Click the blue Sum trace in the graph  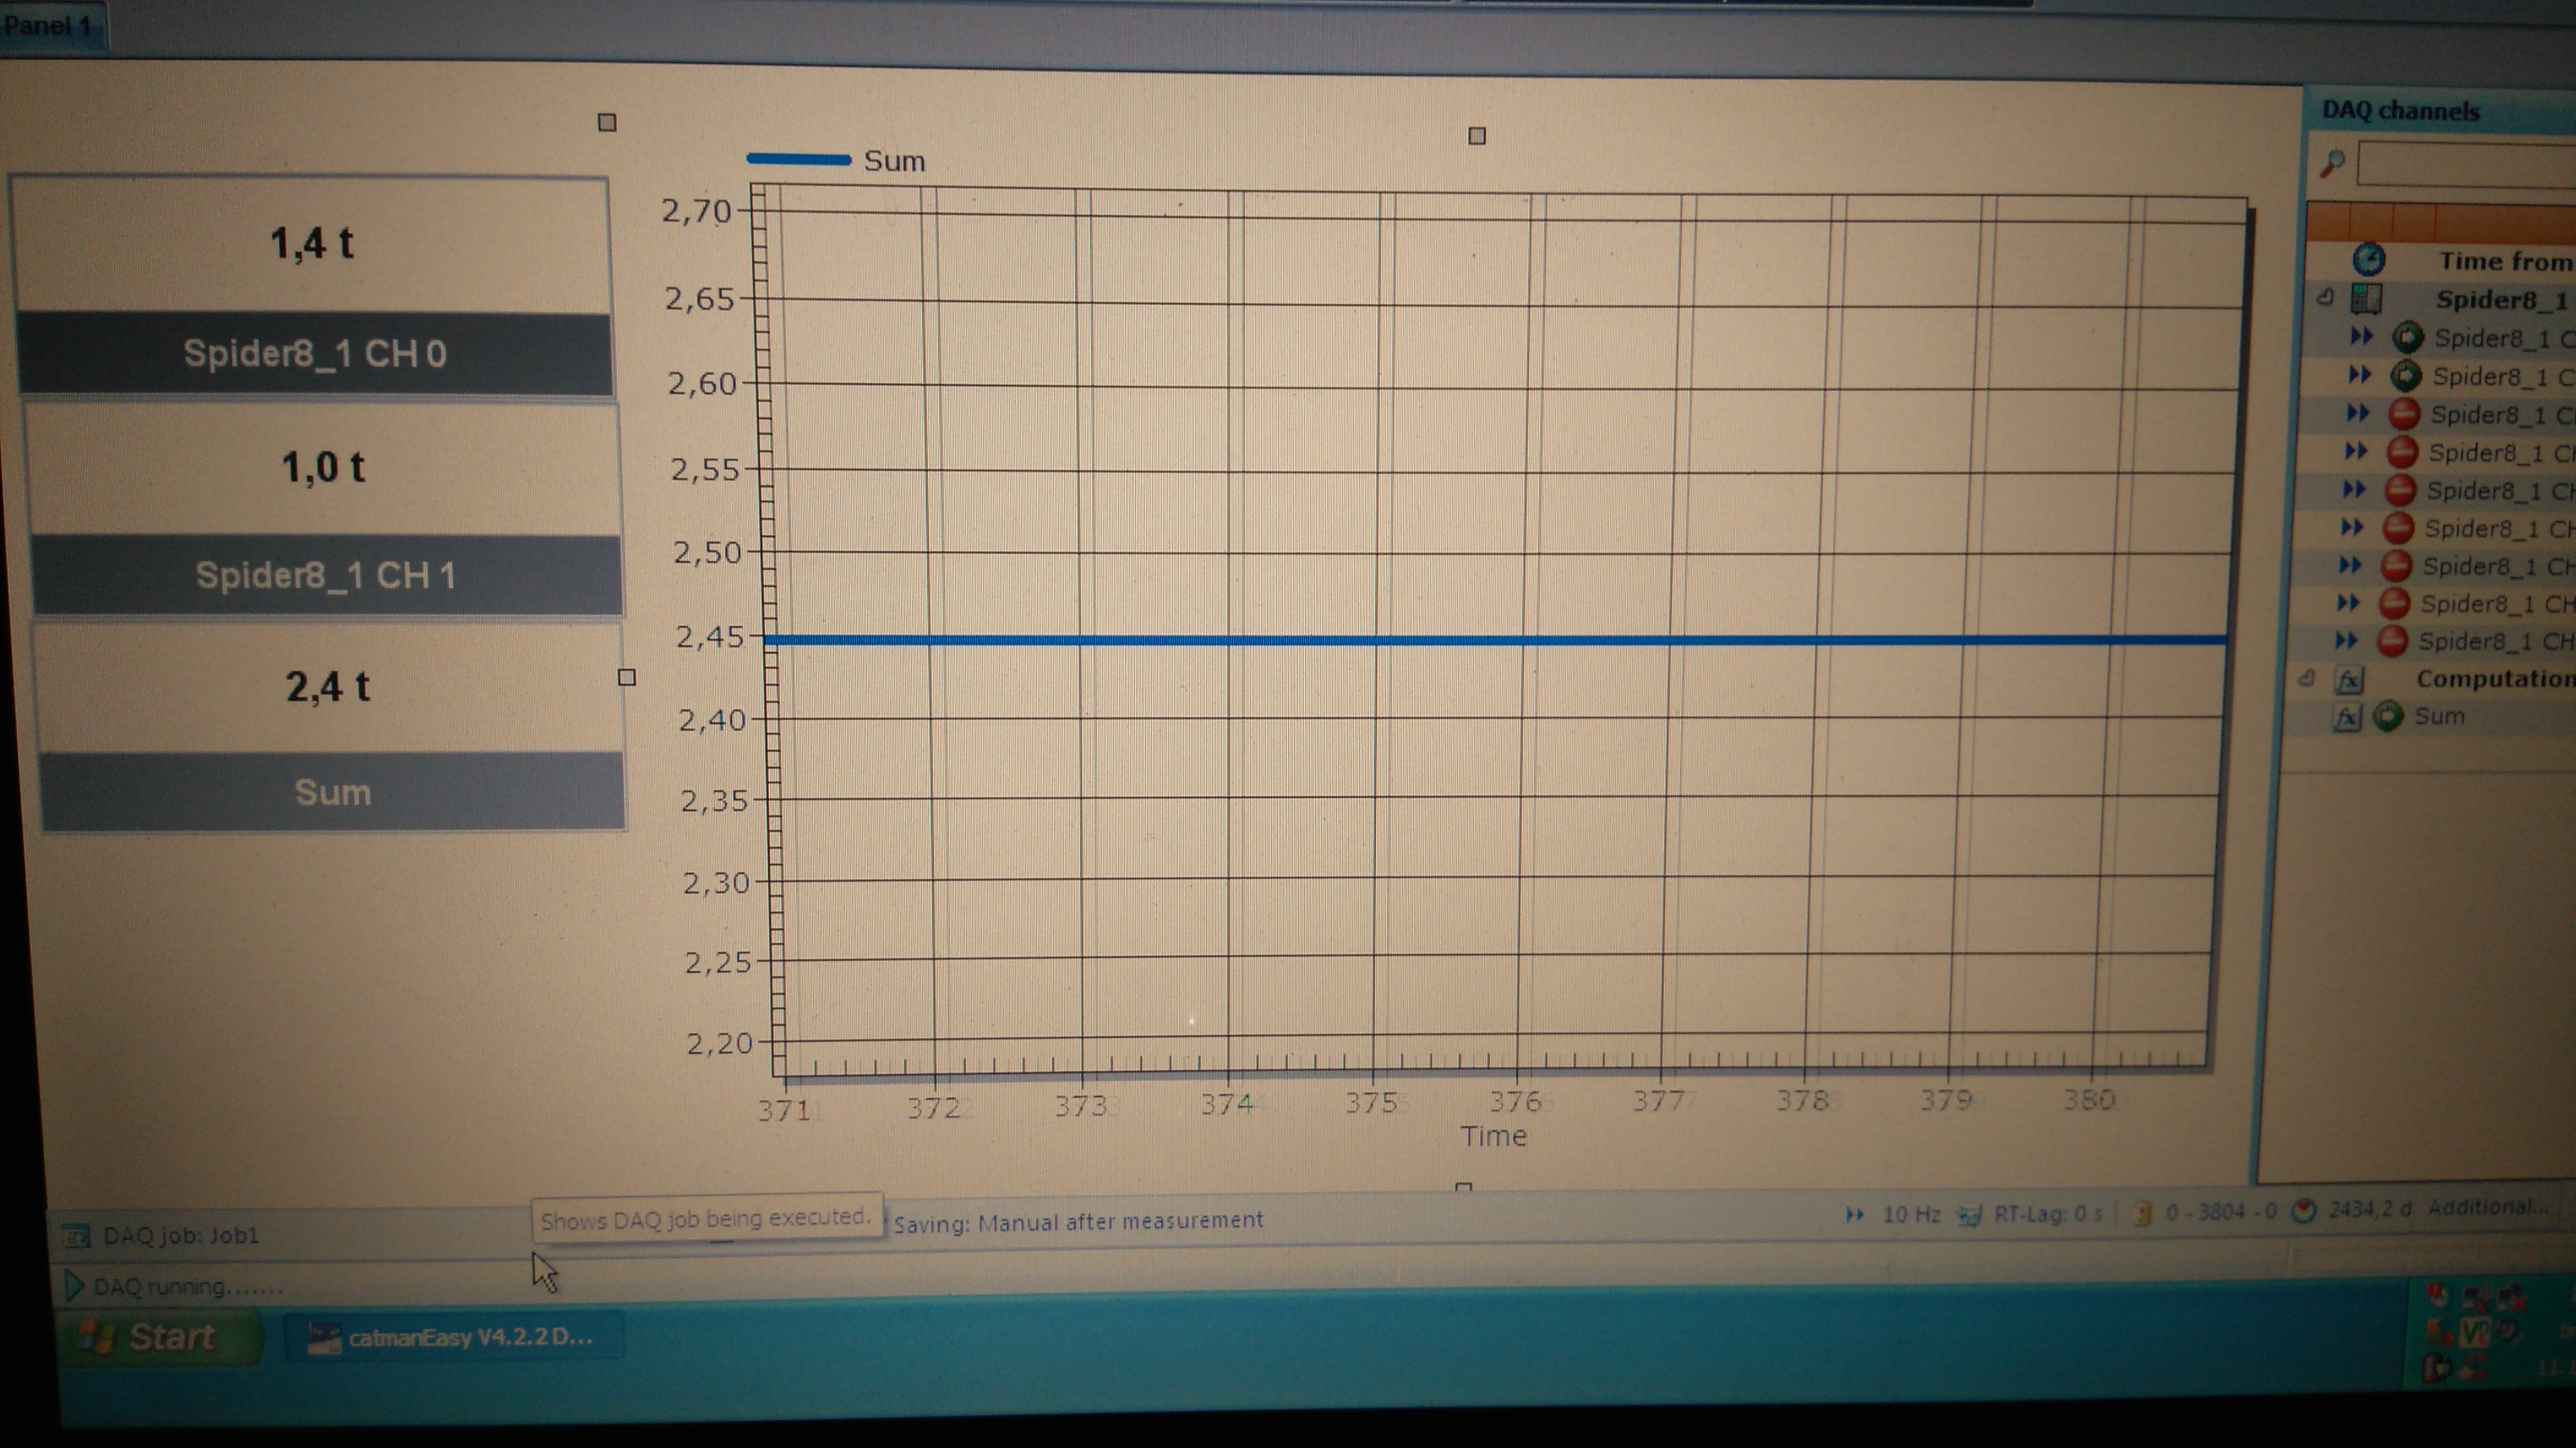1496,640
